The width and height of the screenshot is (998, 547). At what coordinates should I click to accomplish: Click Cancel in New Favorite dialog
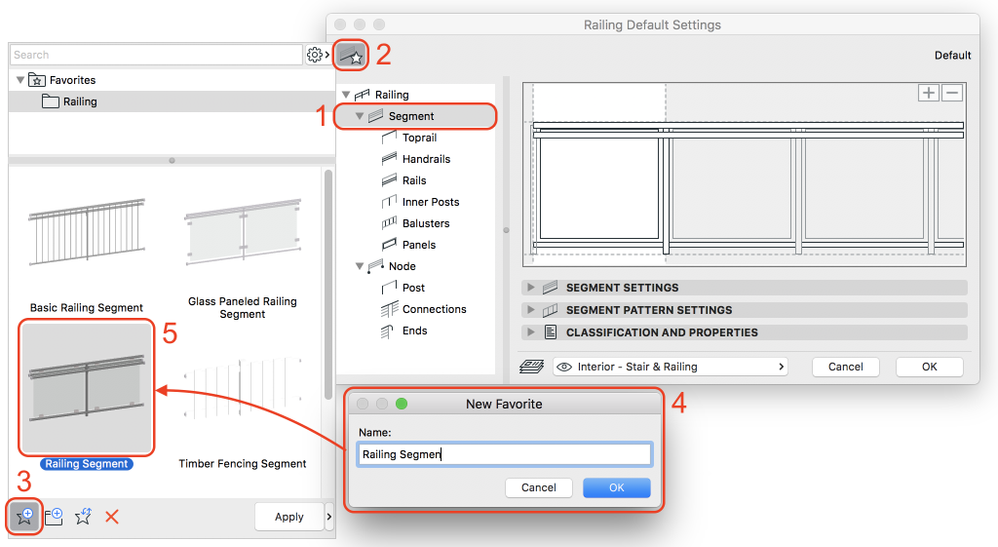point(538,488)
